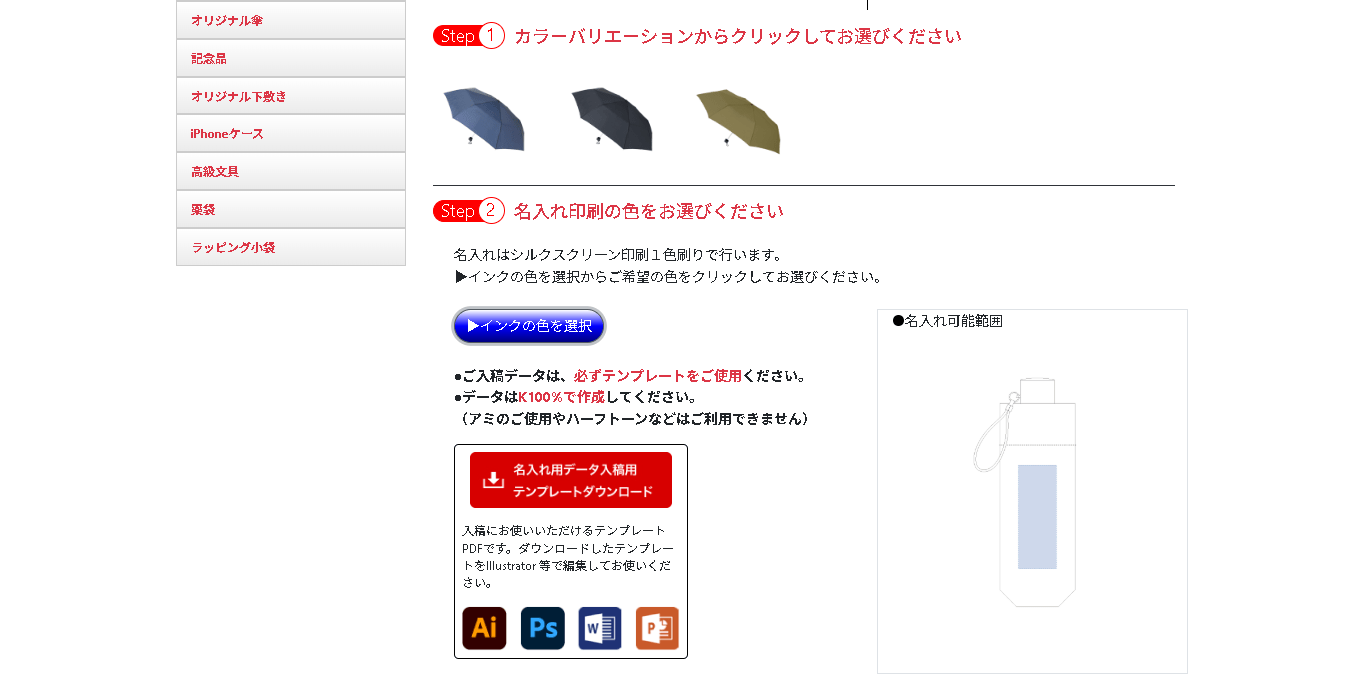
Task: Click the Photoshop icon
Action: [542, 628]
